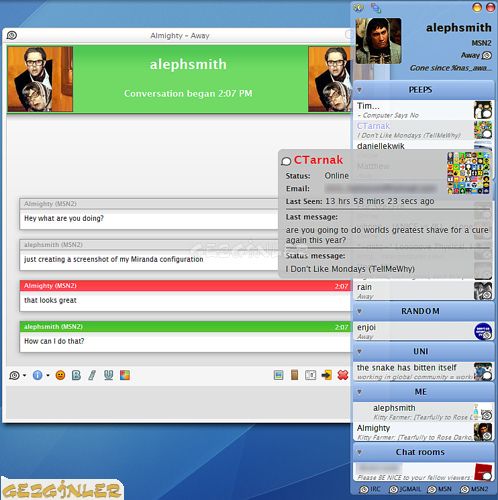Select the Tim... contact

click(423, 110)
